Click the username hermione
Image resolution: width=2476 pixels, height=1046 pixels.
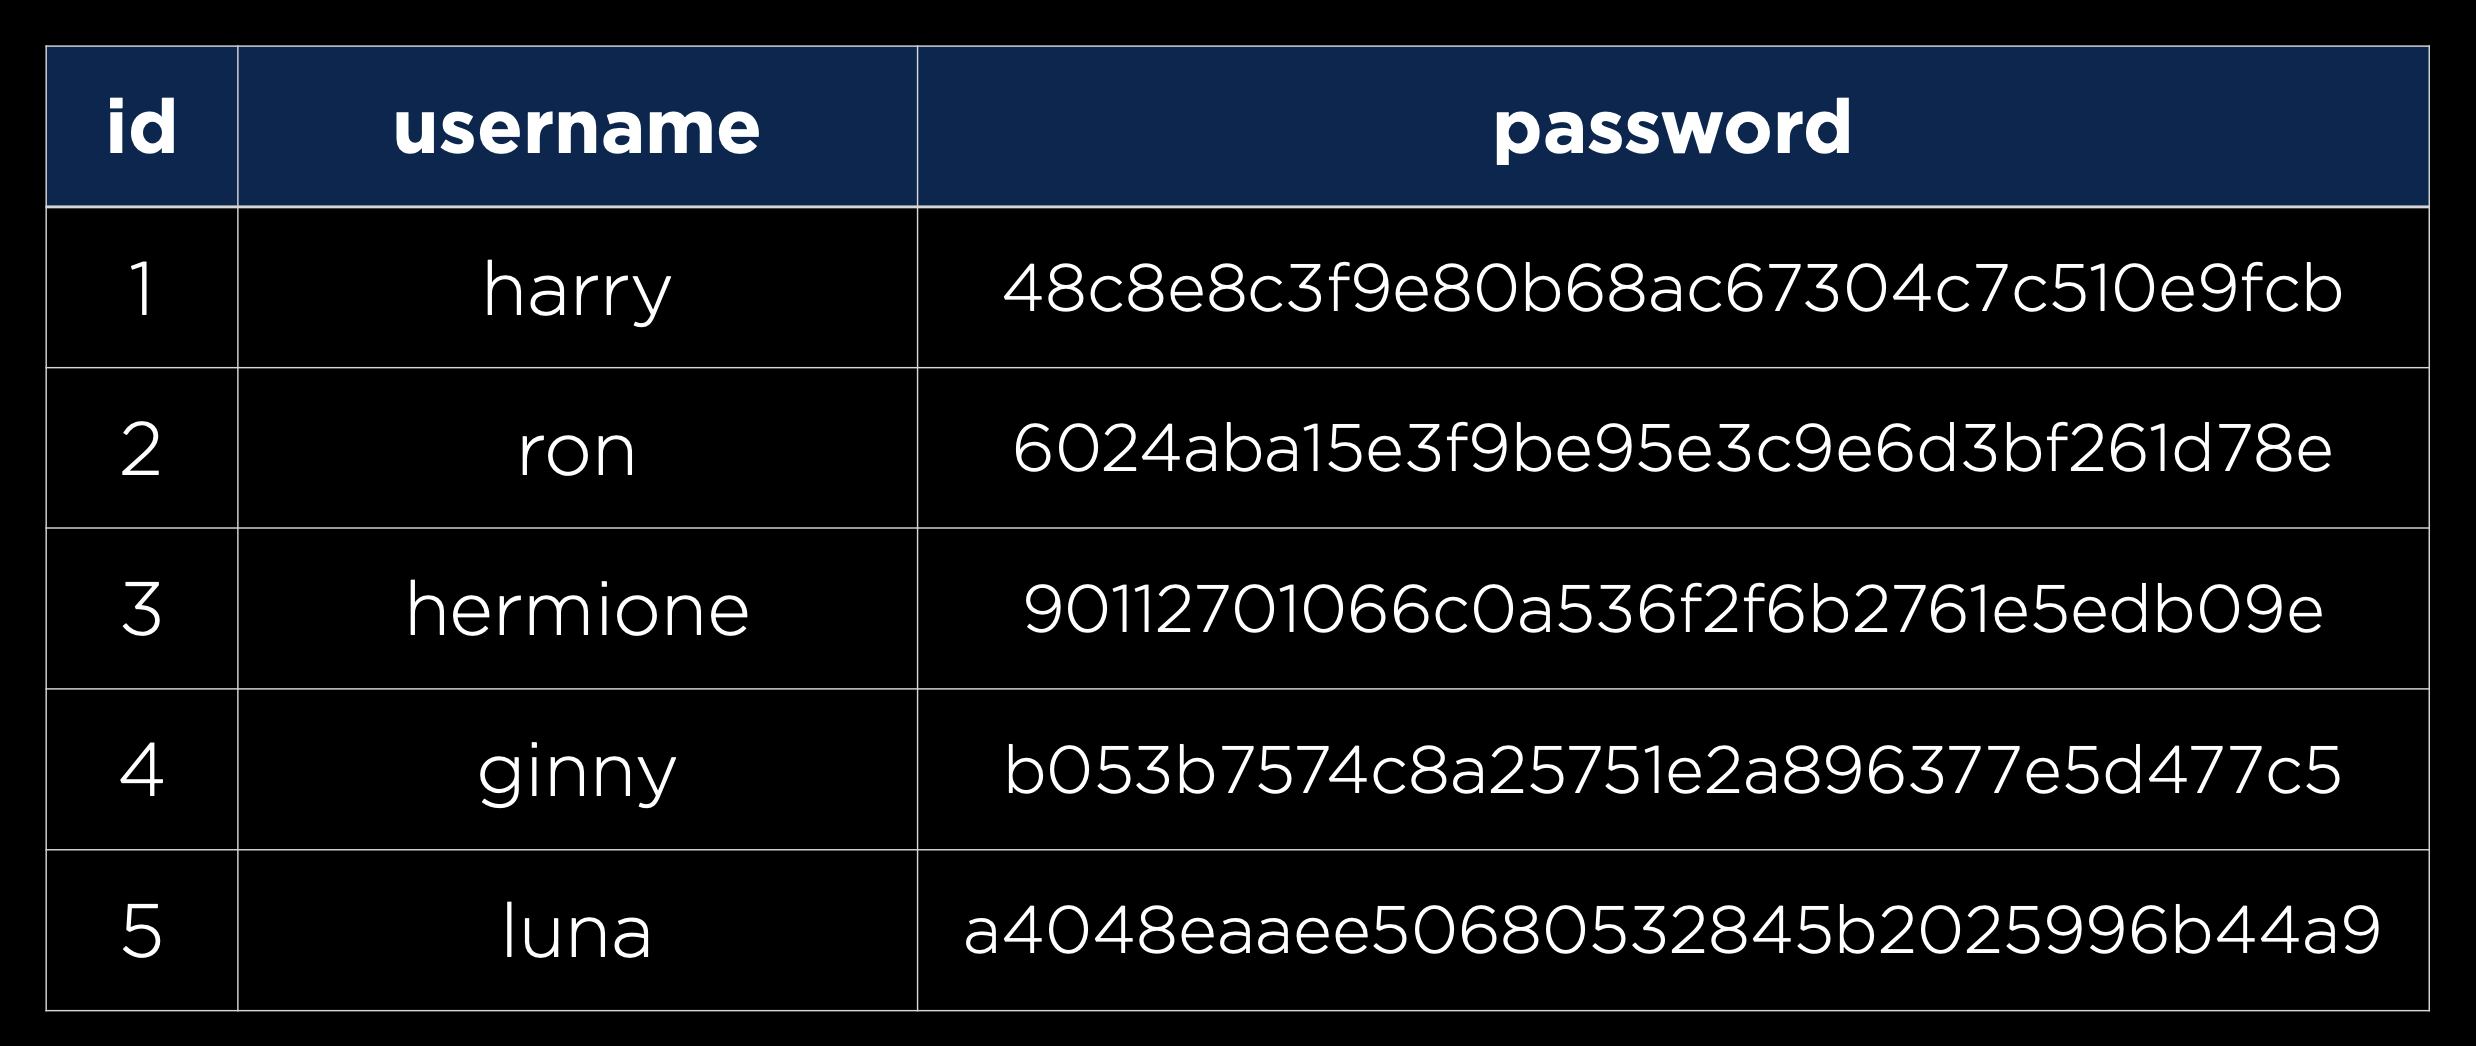click(577, 609)
